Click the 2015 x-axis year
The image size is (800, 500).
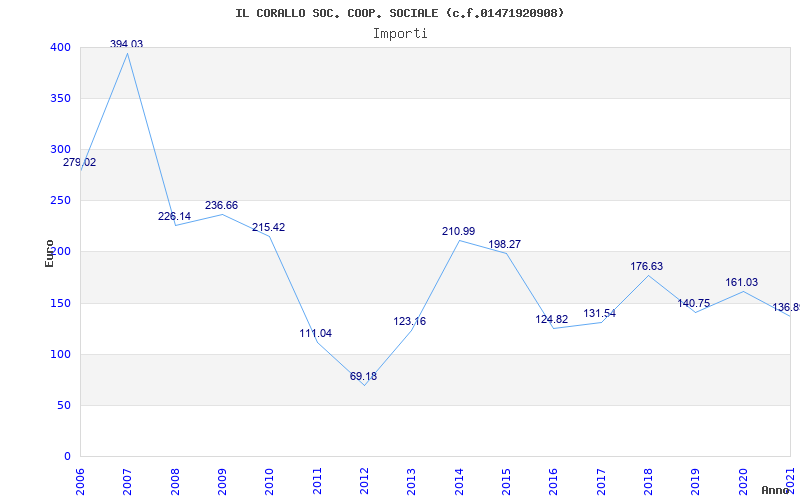[507, 481]
